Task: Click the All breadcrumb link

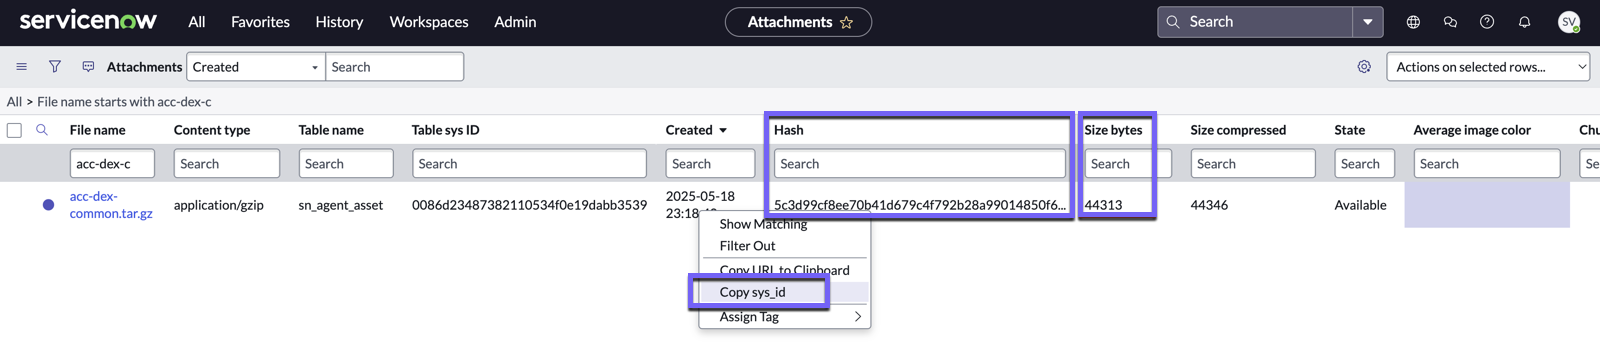Action: pyautogui.click(x=14, y=102)
